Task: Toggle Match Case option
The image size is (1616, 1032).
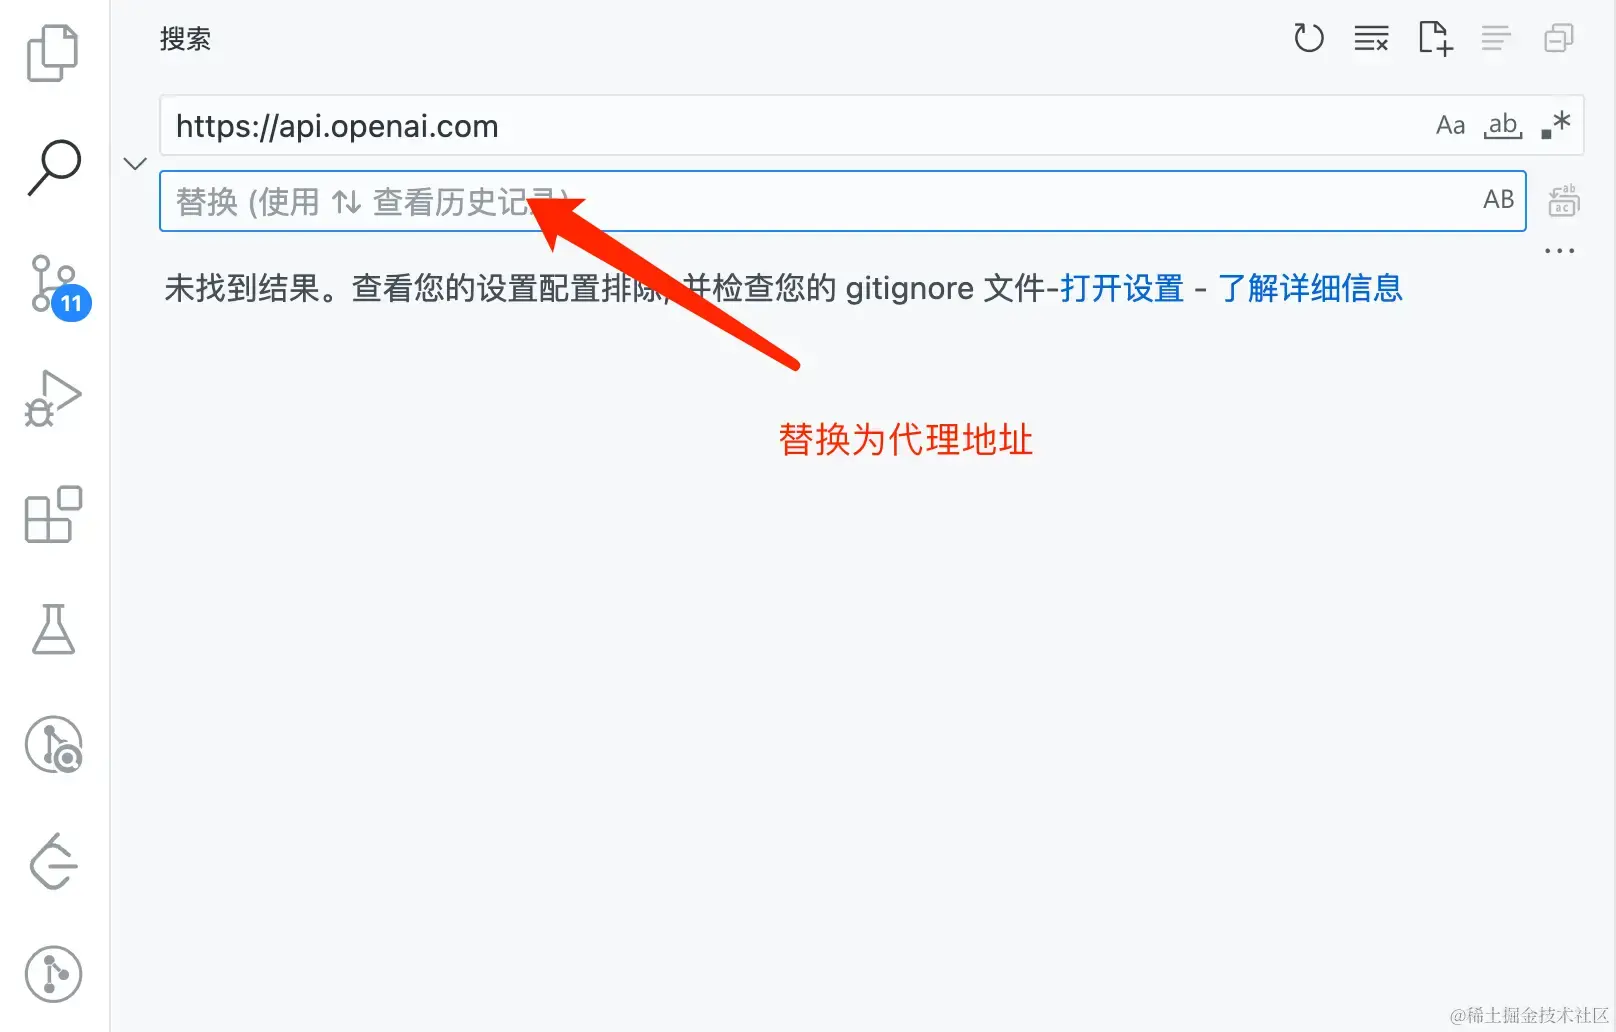Action: 1450,125
